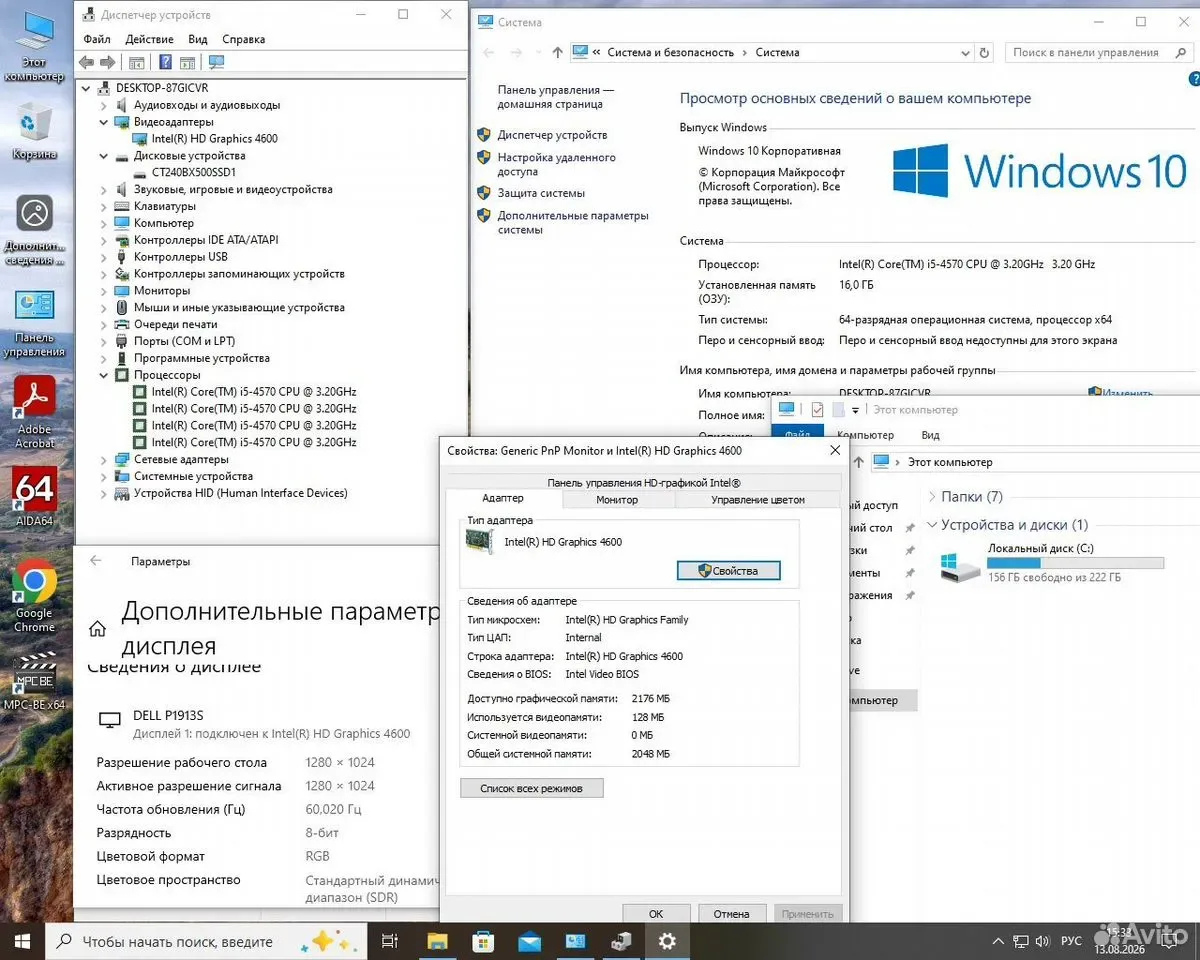The image size is (1200, 960).
Task: Click up arrow in Система address bar
Action: [558, 53]
